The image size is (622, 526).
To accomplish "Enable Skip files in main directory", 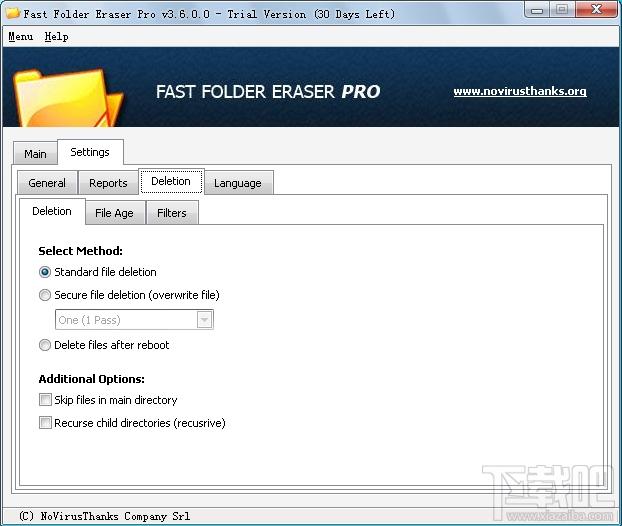I will 45,400.
